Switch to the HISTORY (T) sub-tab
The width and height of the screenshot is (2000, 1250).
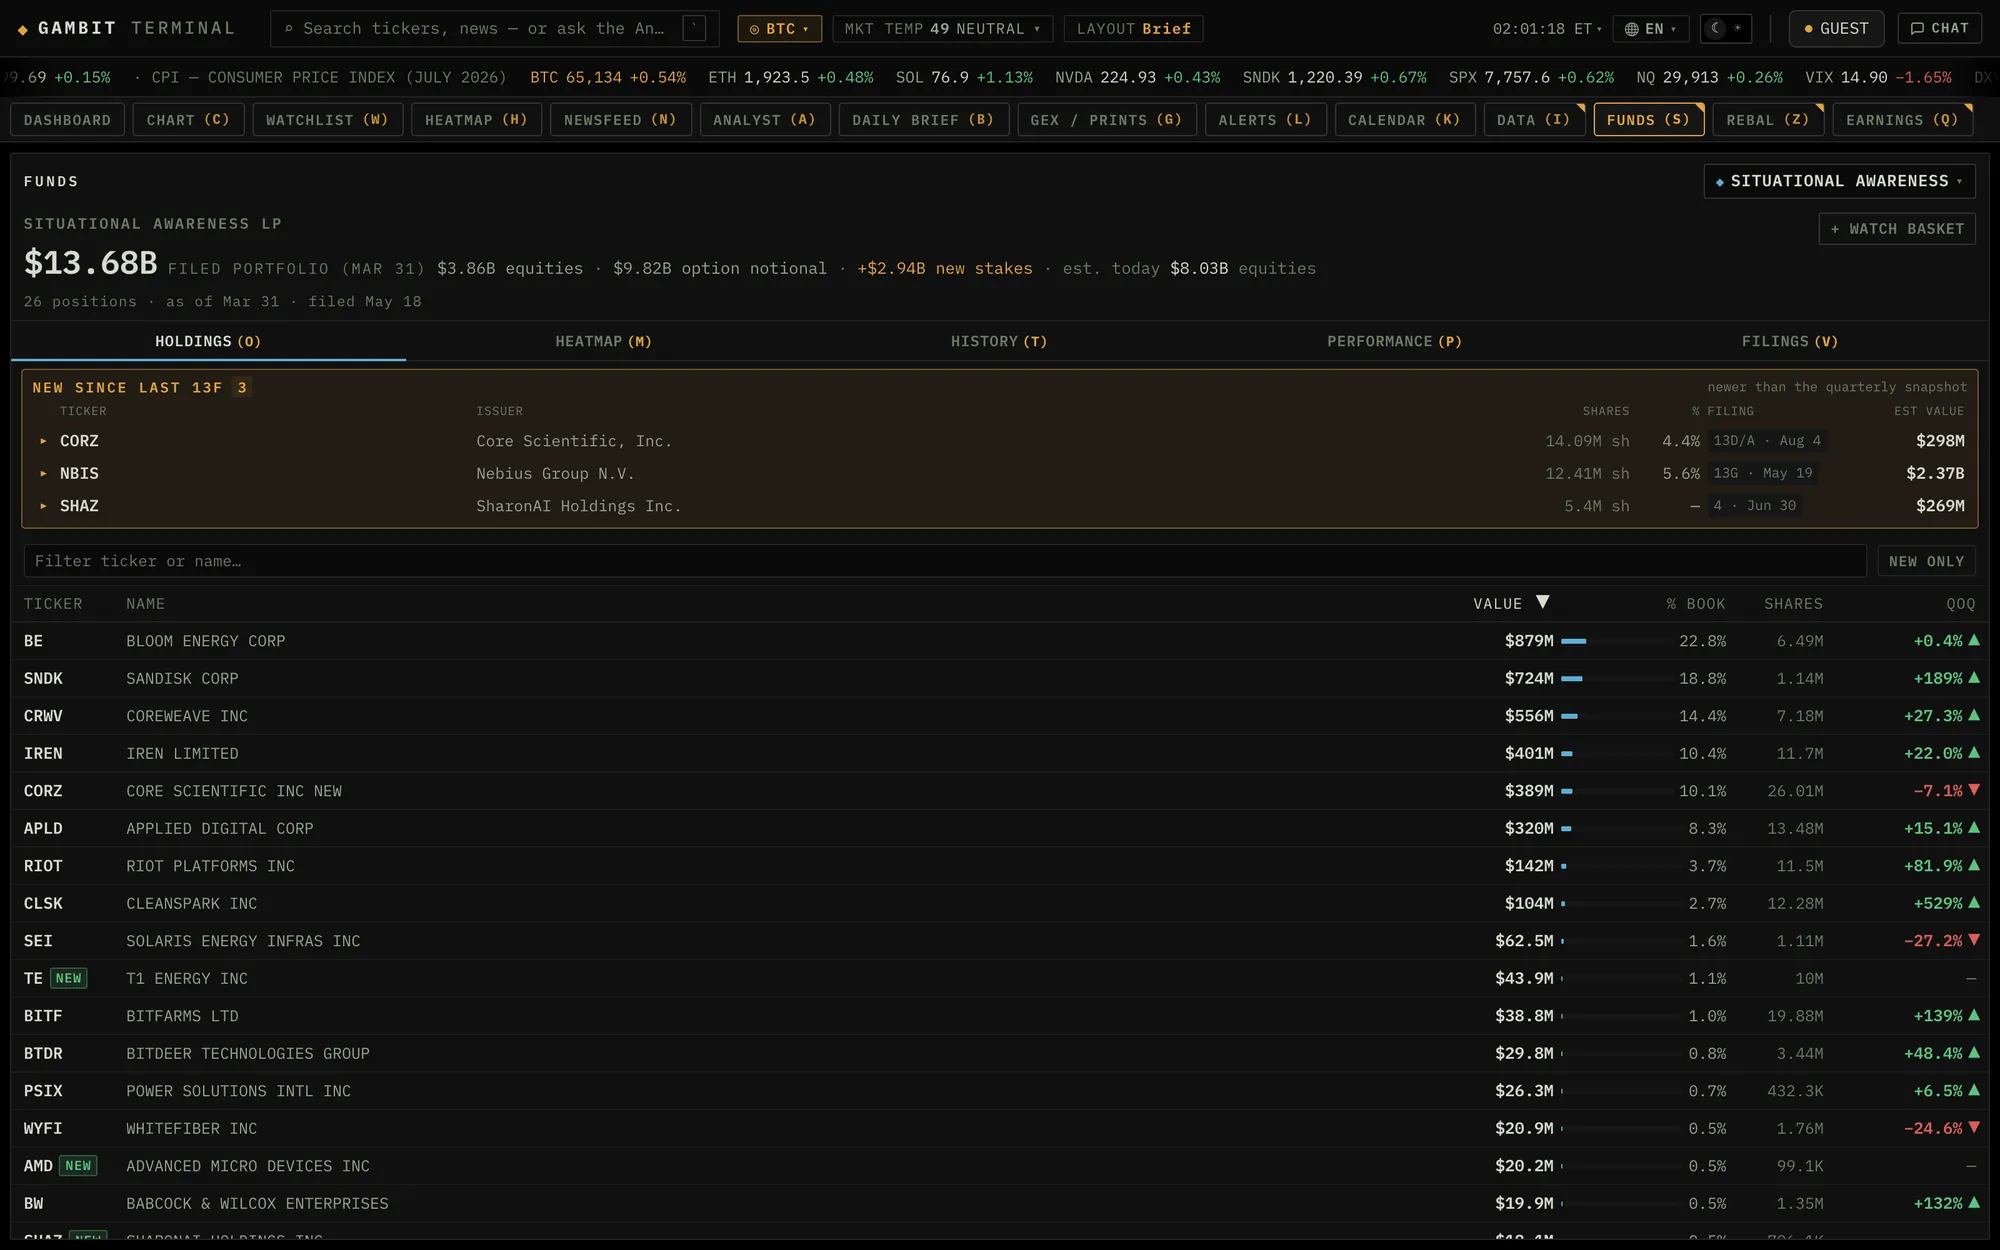(999, 341)
